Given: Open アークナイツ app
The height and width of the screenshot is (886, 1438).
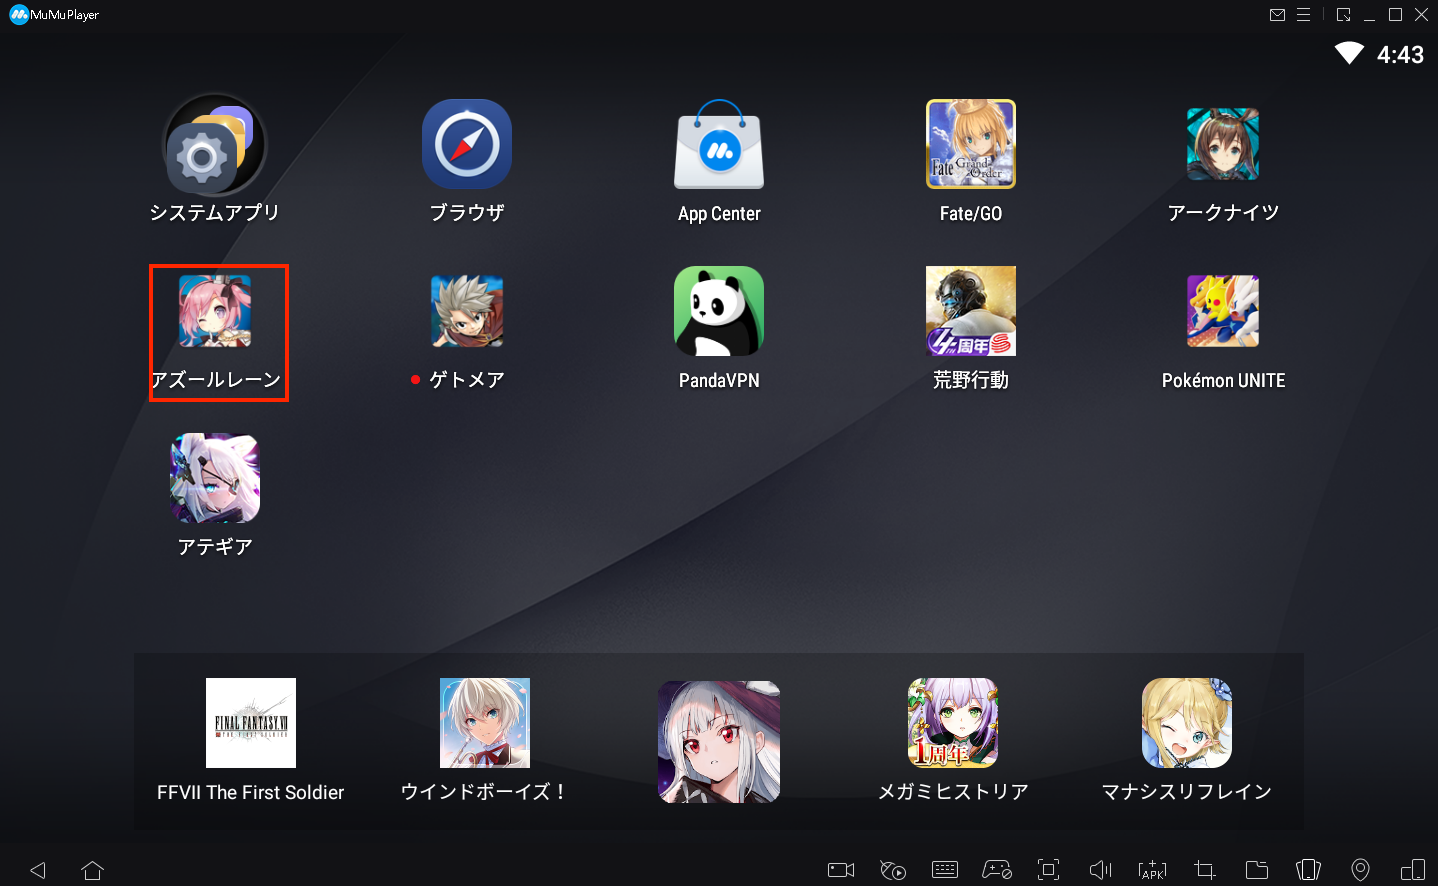Looking at the screenshot, I should click(x=1223, y=144).
